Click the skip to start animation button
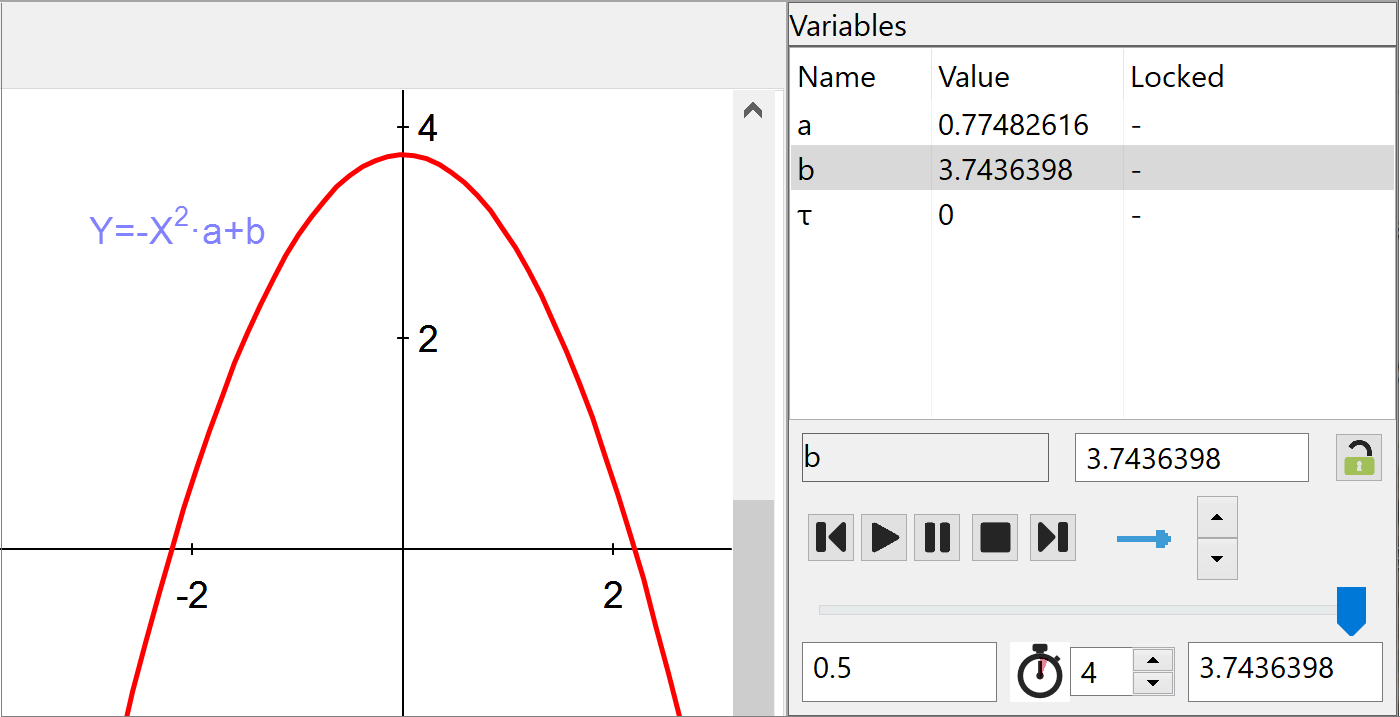Image resolution: width=1400 pixels, height=717 pixels. 831,538
